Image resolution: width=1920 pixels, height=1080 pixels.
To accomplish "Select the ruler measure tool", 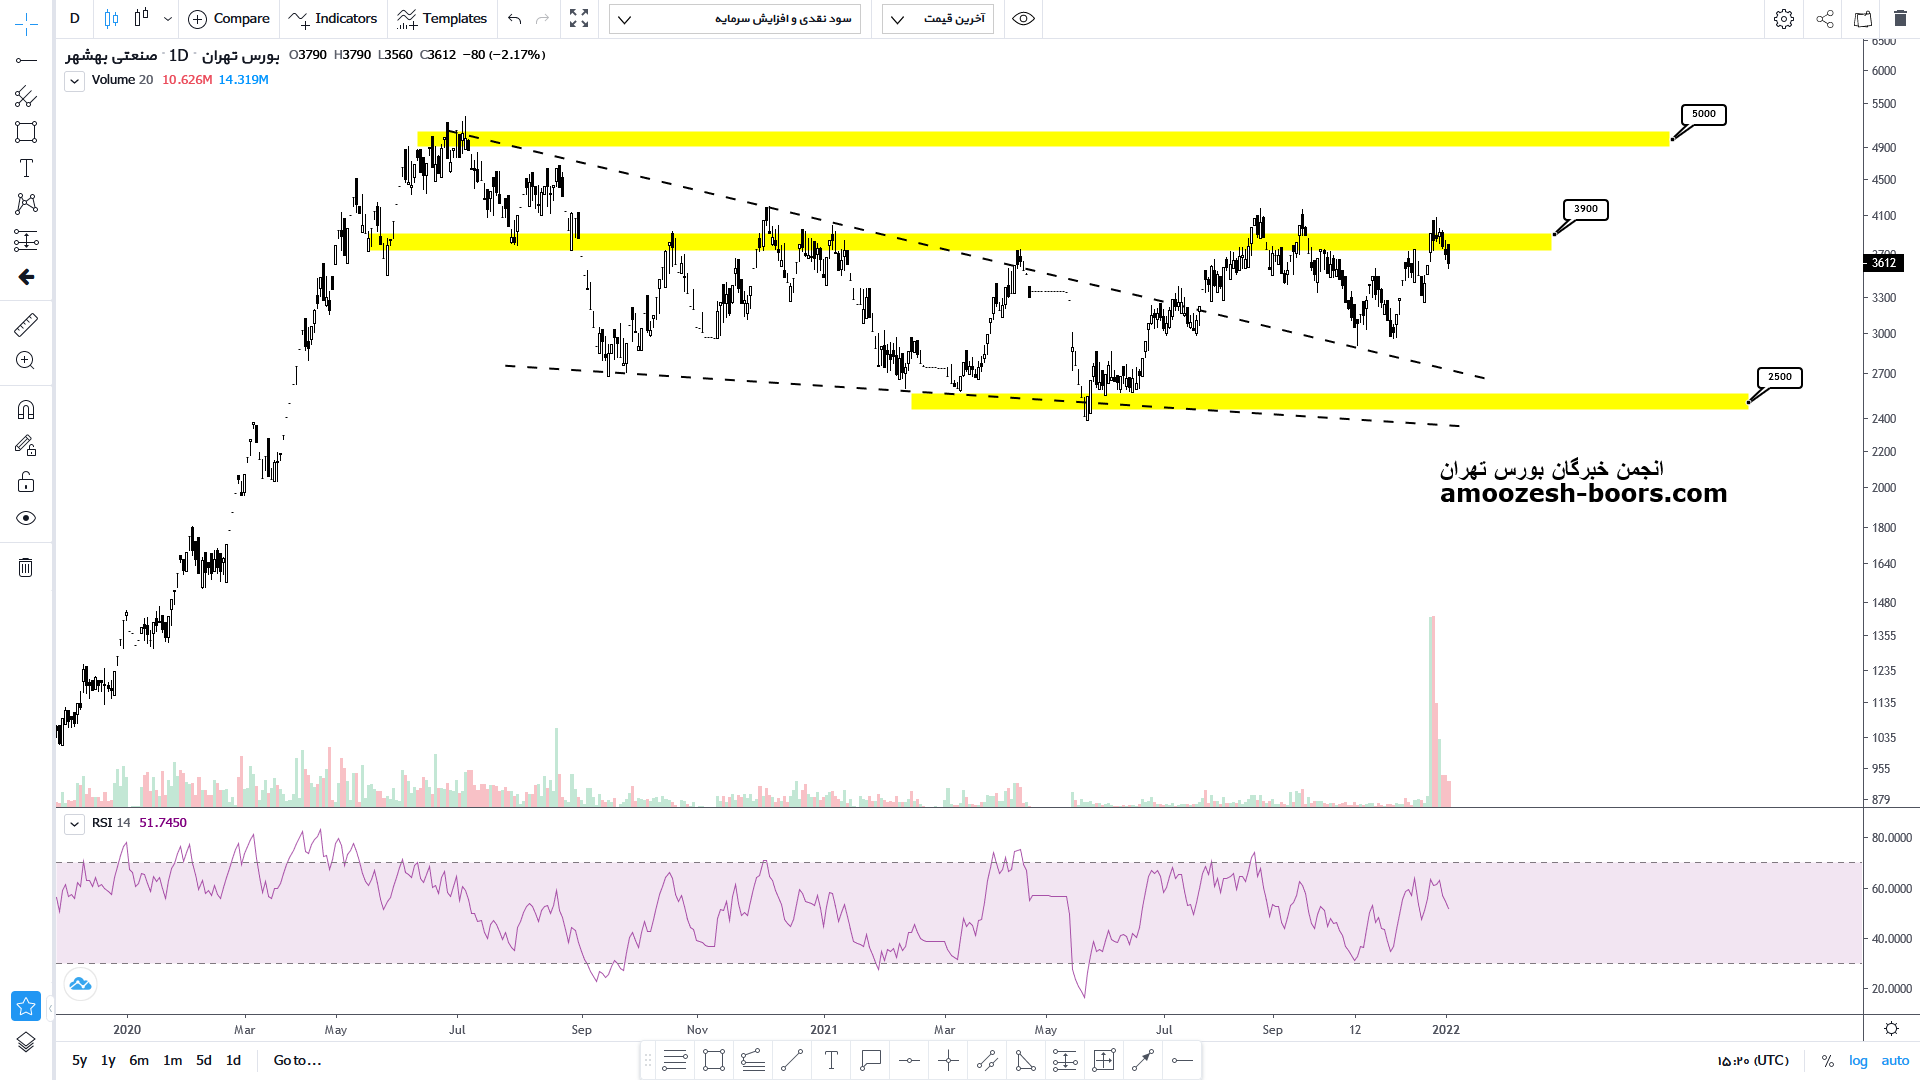I will click(26, 324).
